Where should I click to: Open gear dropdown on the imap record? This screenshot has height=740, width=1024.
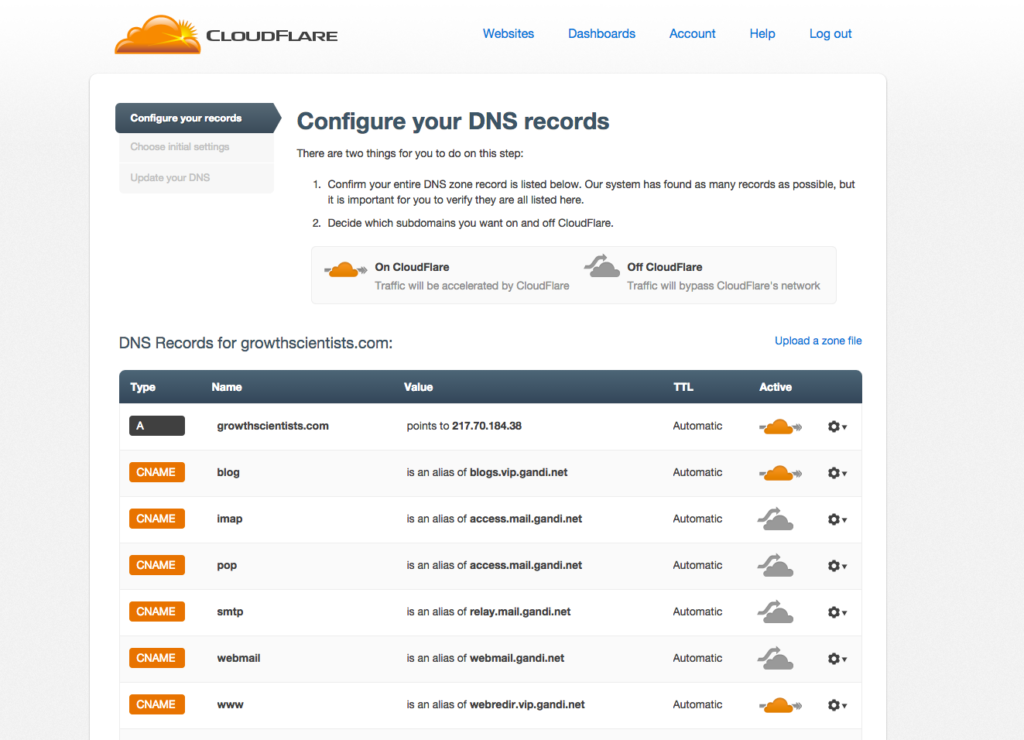[836, 519]
